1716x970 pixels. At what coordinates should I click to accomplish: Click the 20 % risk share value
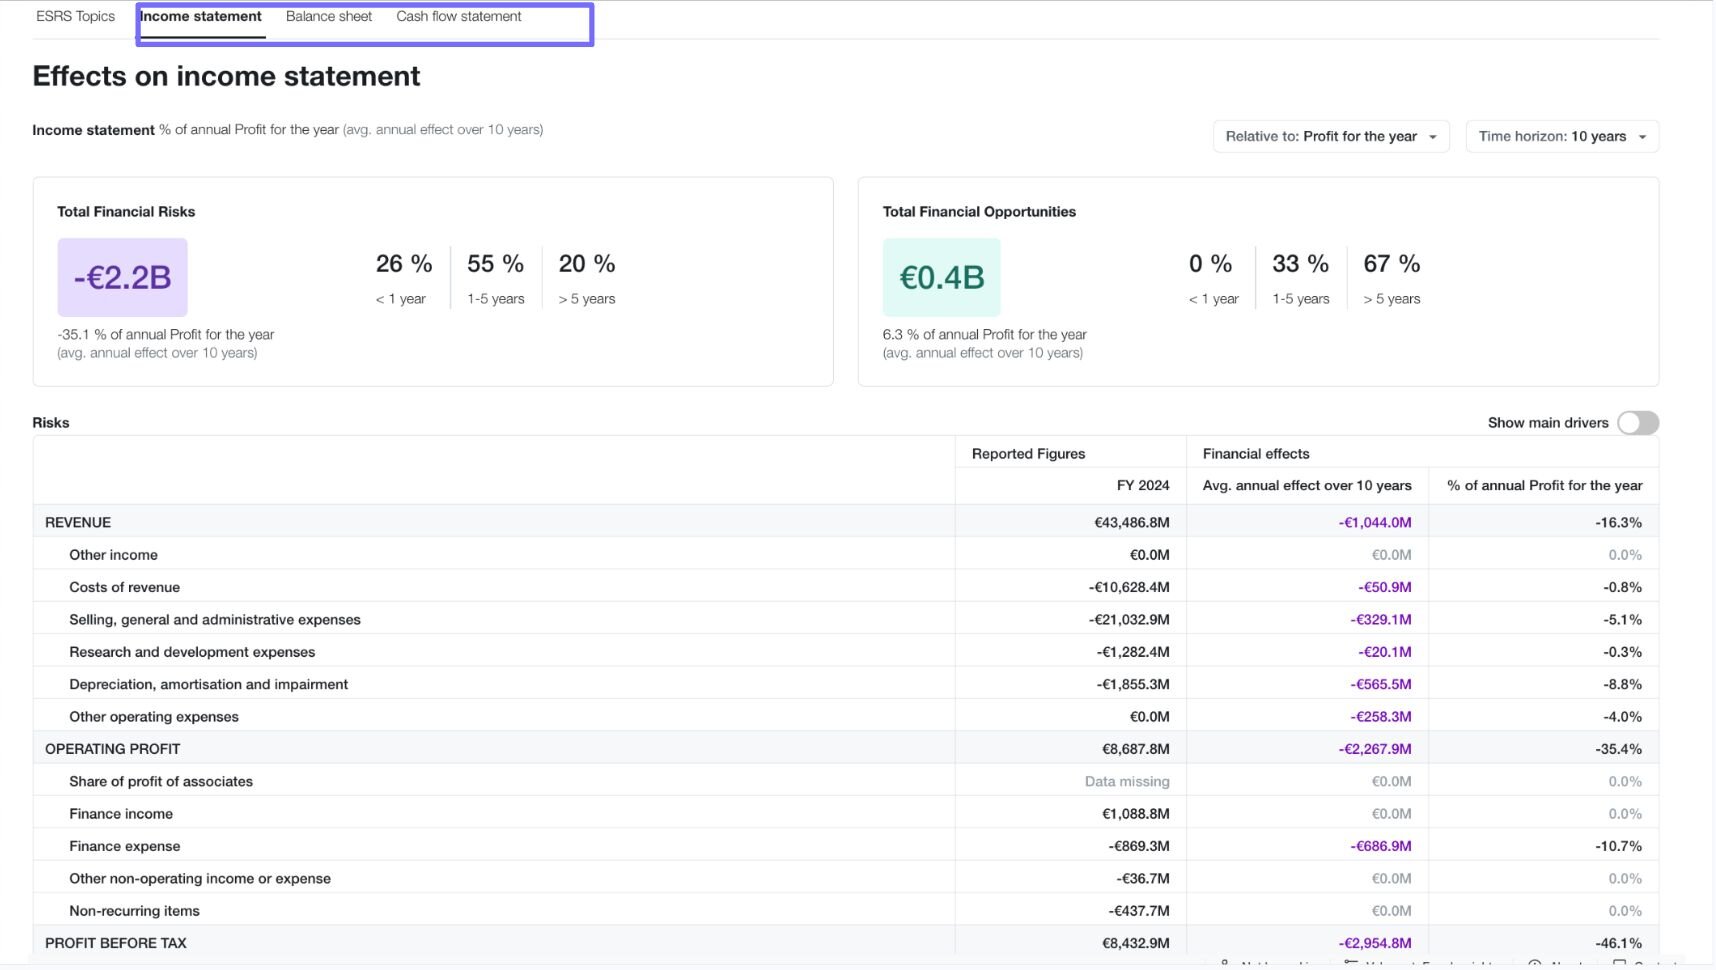tap(587, 263)
